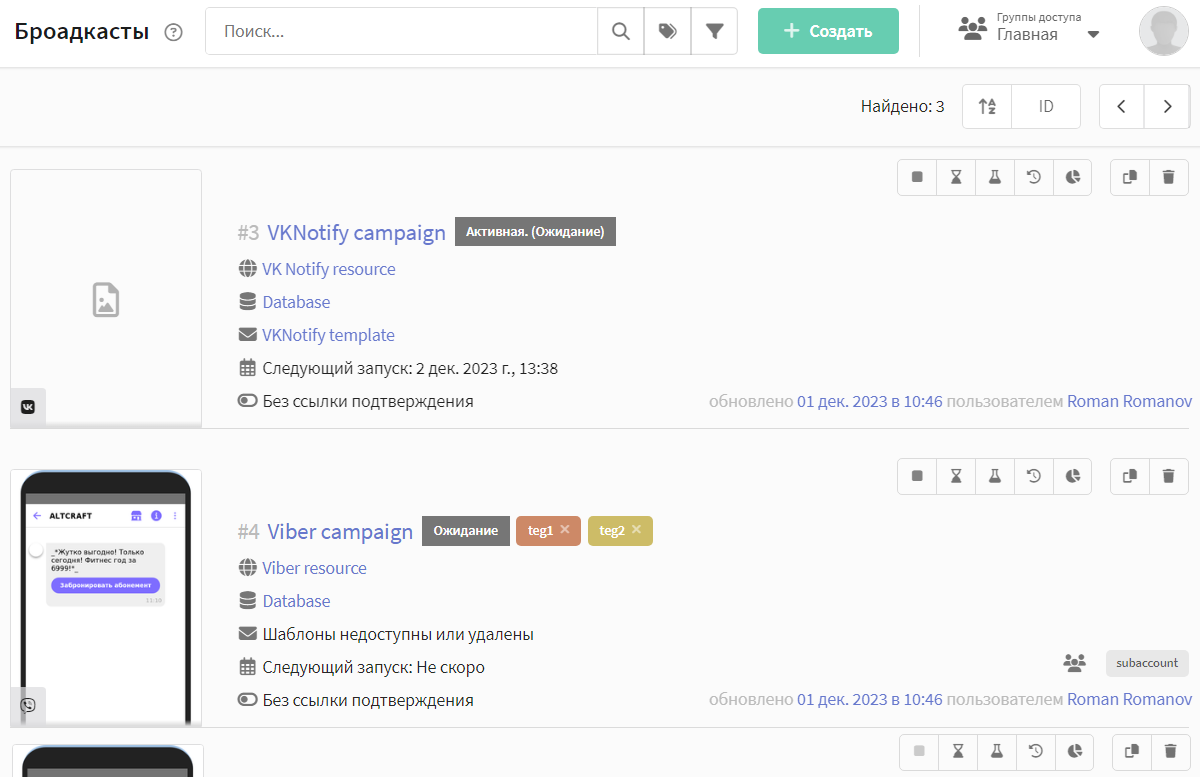Click the Активная. (Ожидание) status badge

(535, 232)
